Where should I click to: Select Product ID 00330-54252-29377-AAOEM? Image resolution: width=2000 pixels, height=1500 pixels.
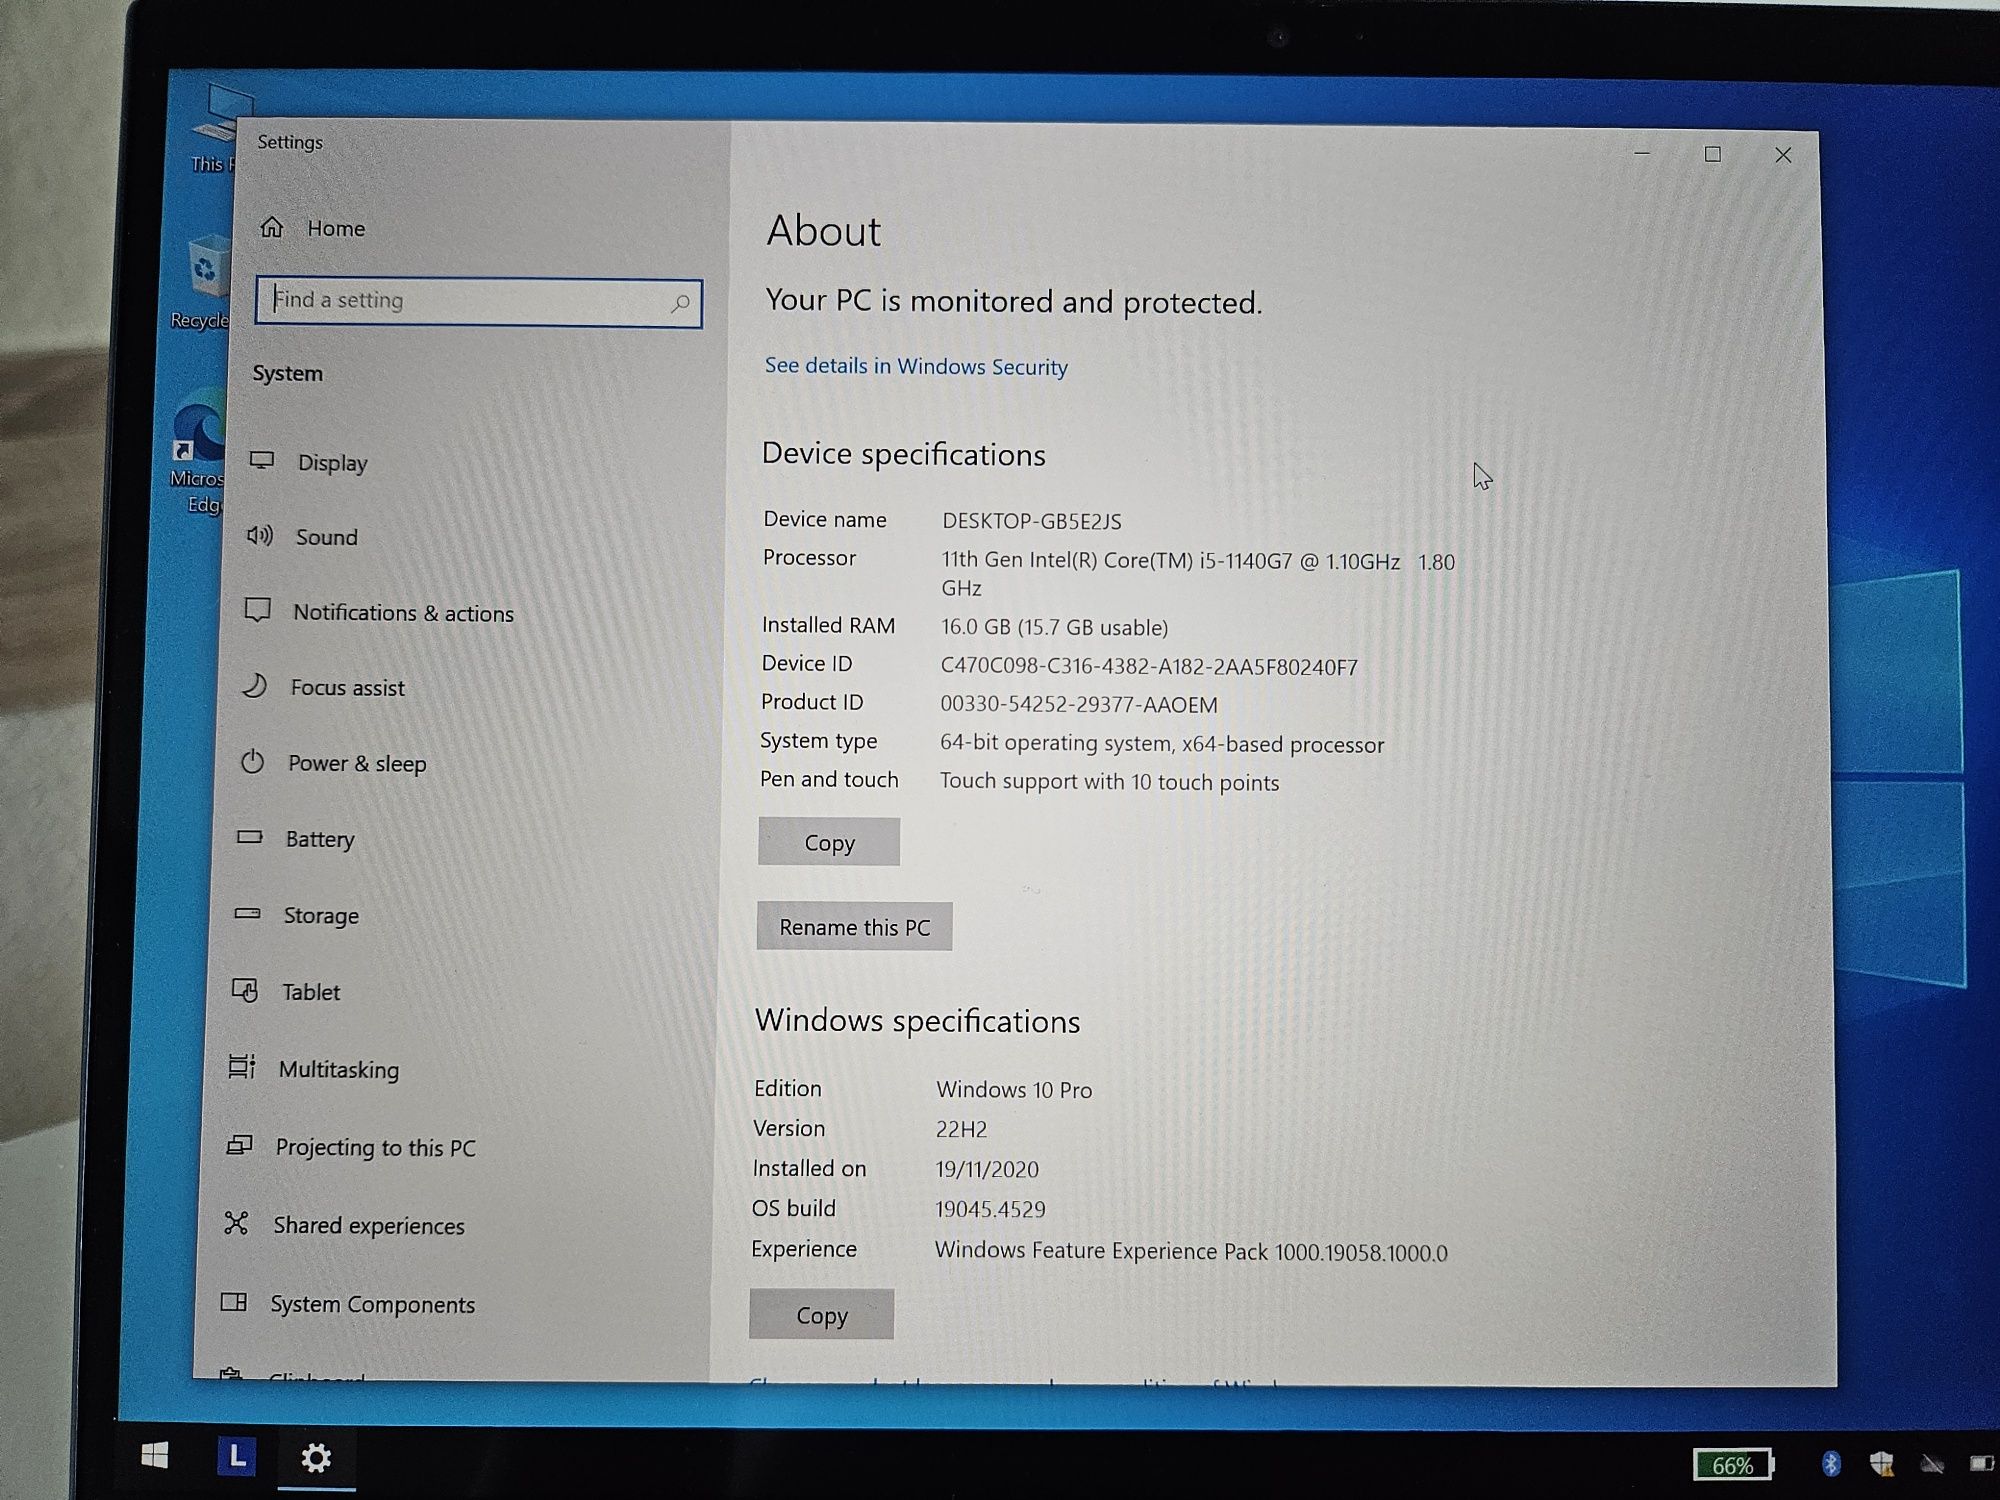[1078, 704]
